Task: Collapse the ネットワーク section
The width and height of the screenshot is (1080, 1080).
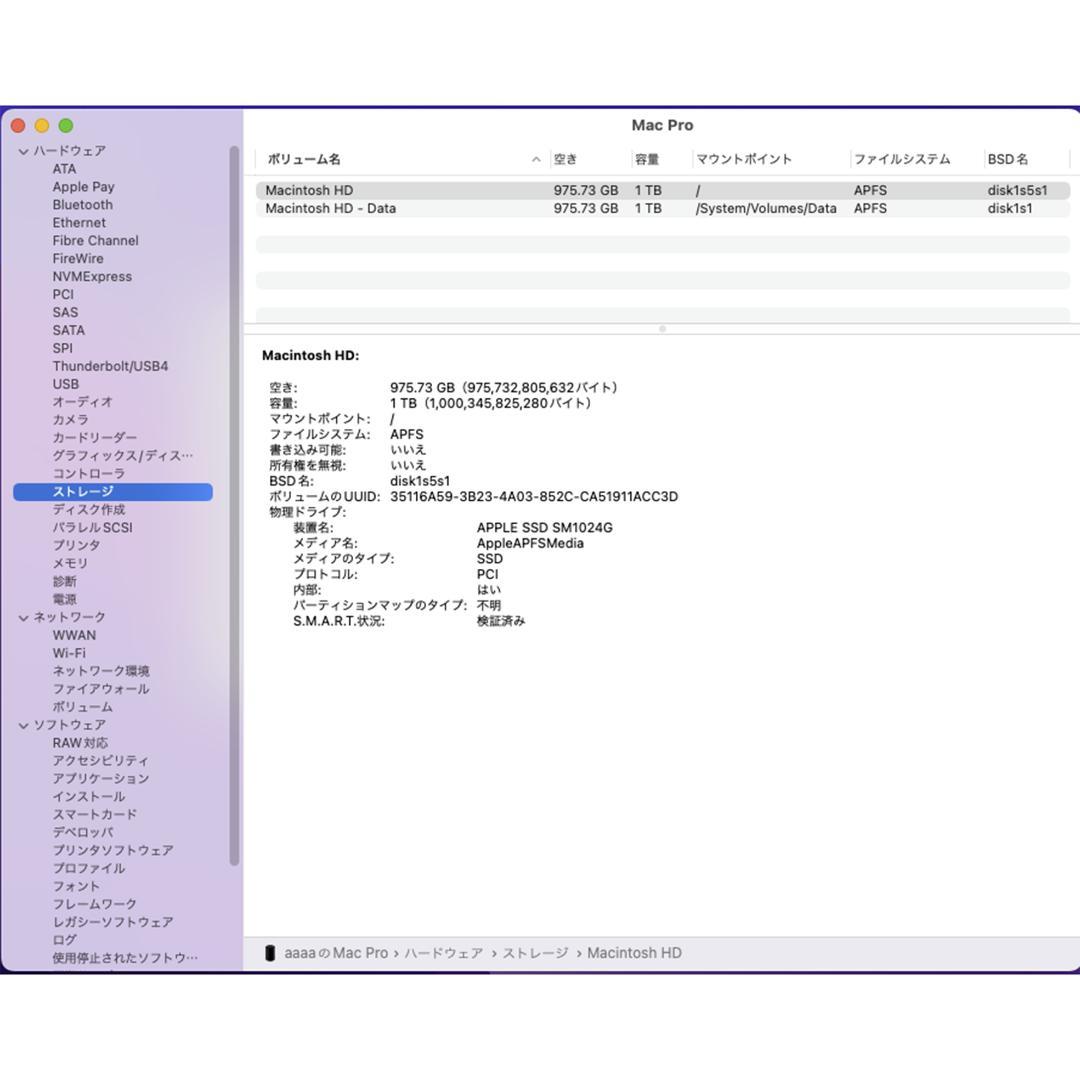Action: pyautogui.click(x=23, y=618)
